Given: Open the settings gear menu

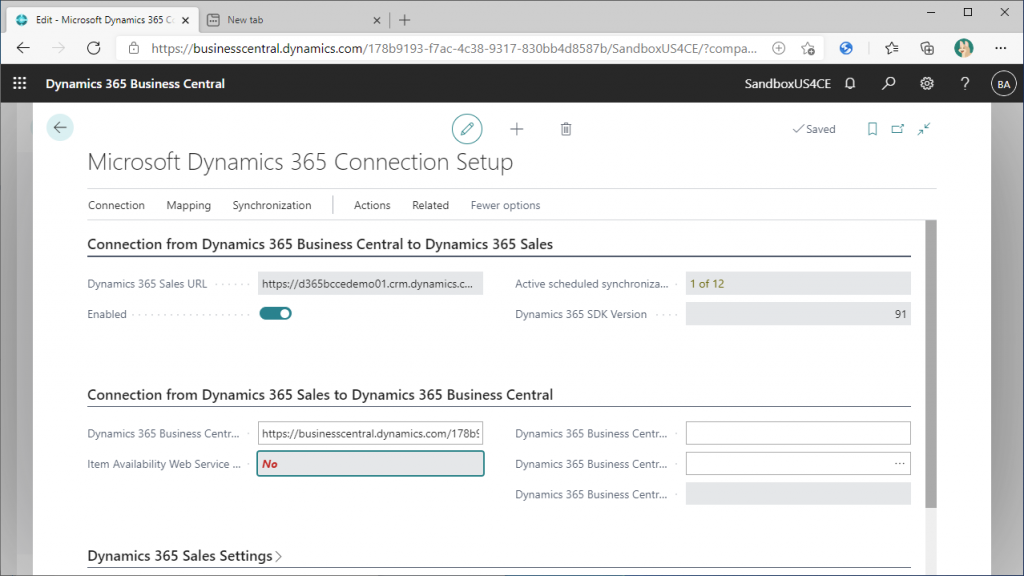Looking at the screenshot, I should click(x=927, y=84).
